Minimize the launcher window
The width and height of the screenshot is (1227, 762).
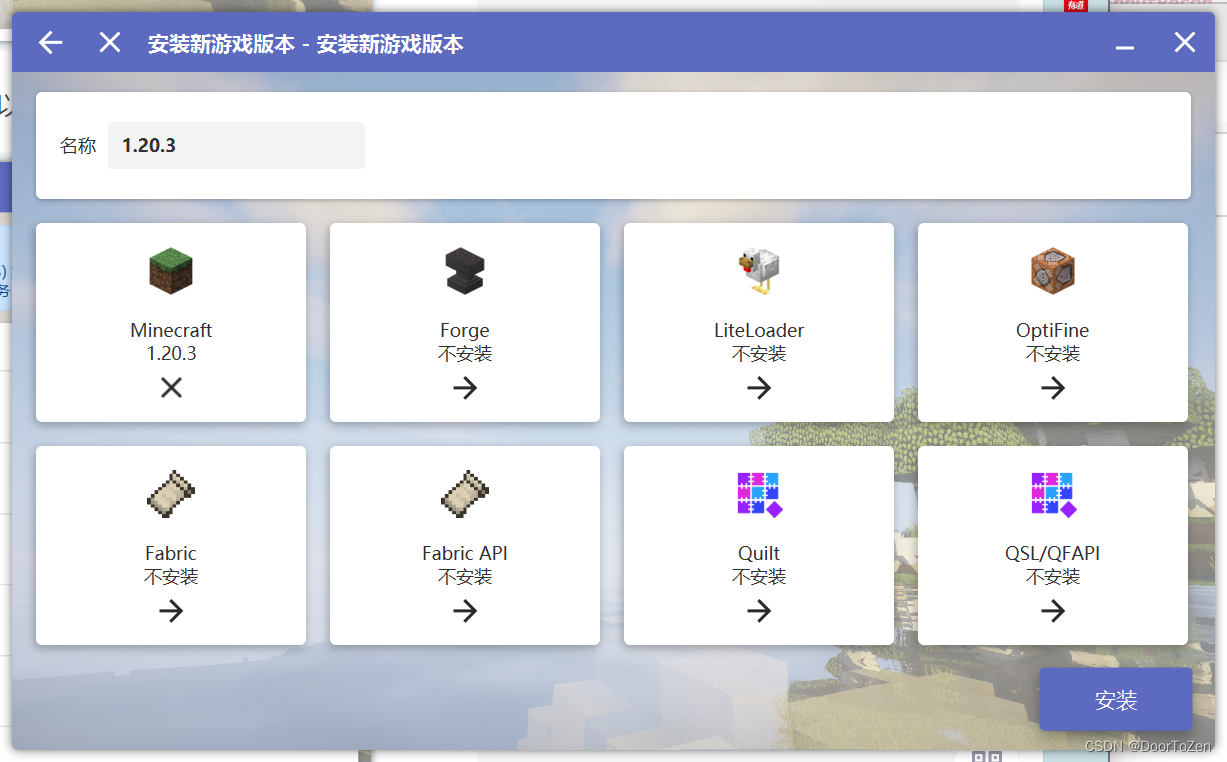tap(1125, 47)
